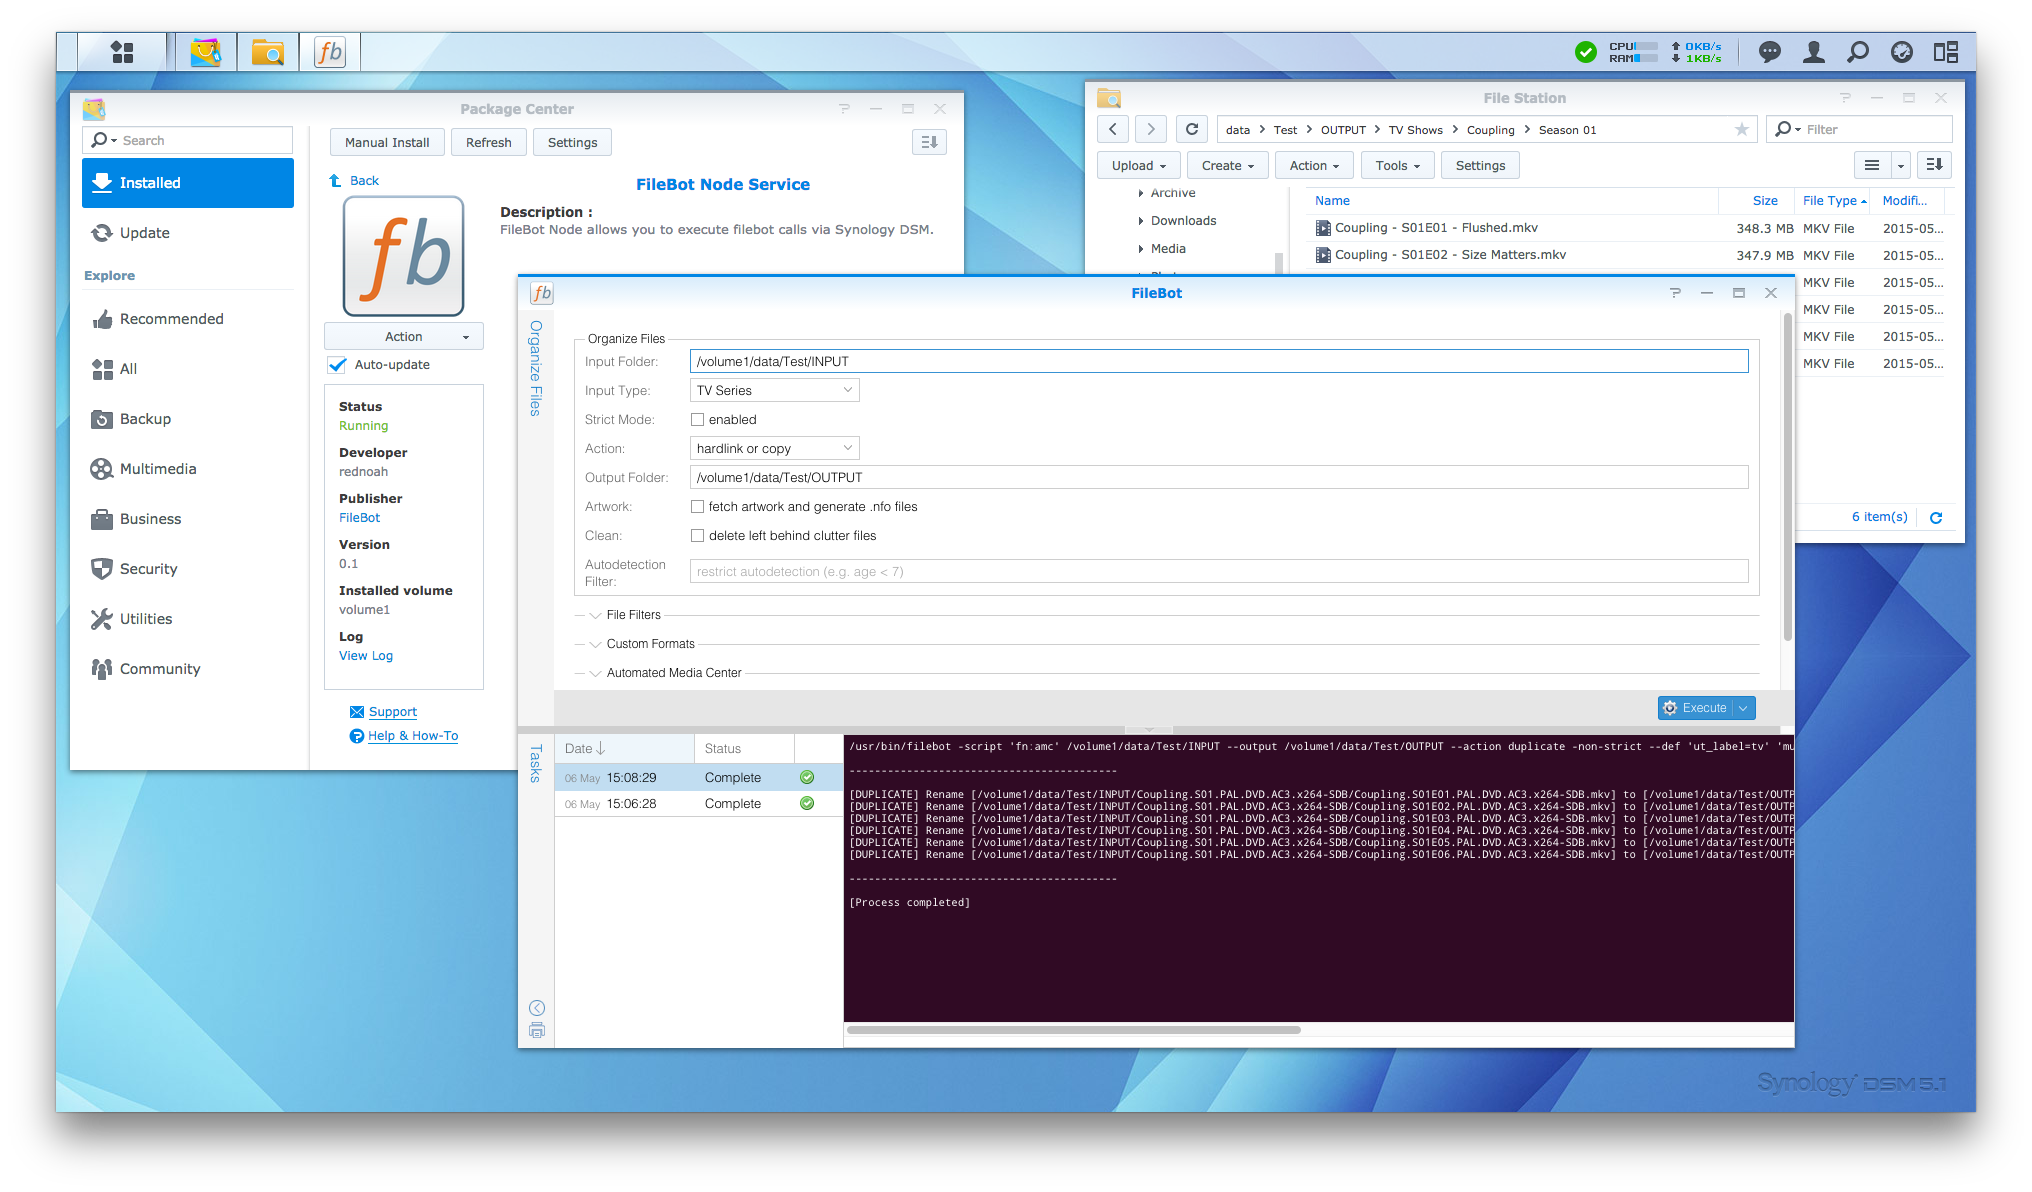
Task: Check fetch artwork and generate .nfo files
Action: pyautogui.click(x=698, y=507)
